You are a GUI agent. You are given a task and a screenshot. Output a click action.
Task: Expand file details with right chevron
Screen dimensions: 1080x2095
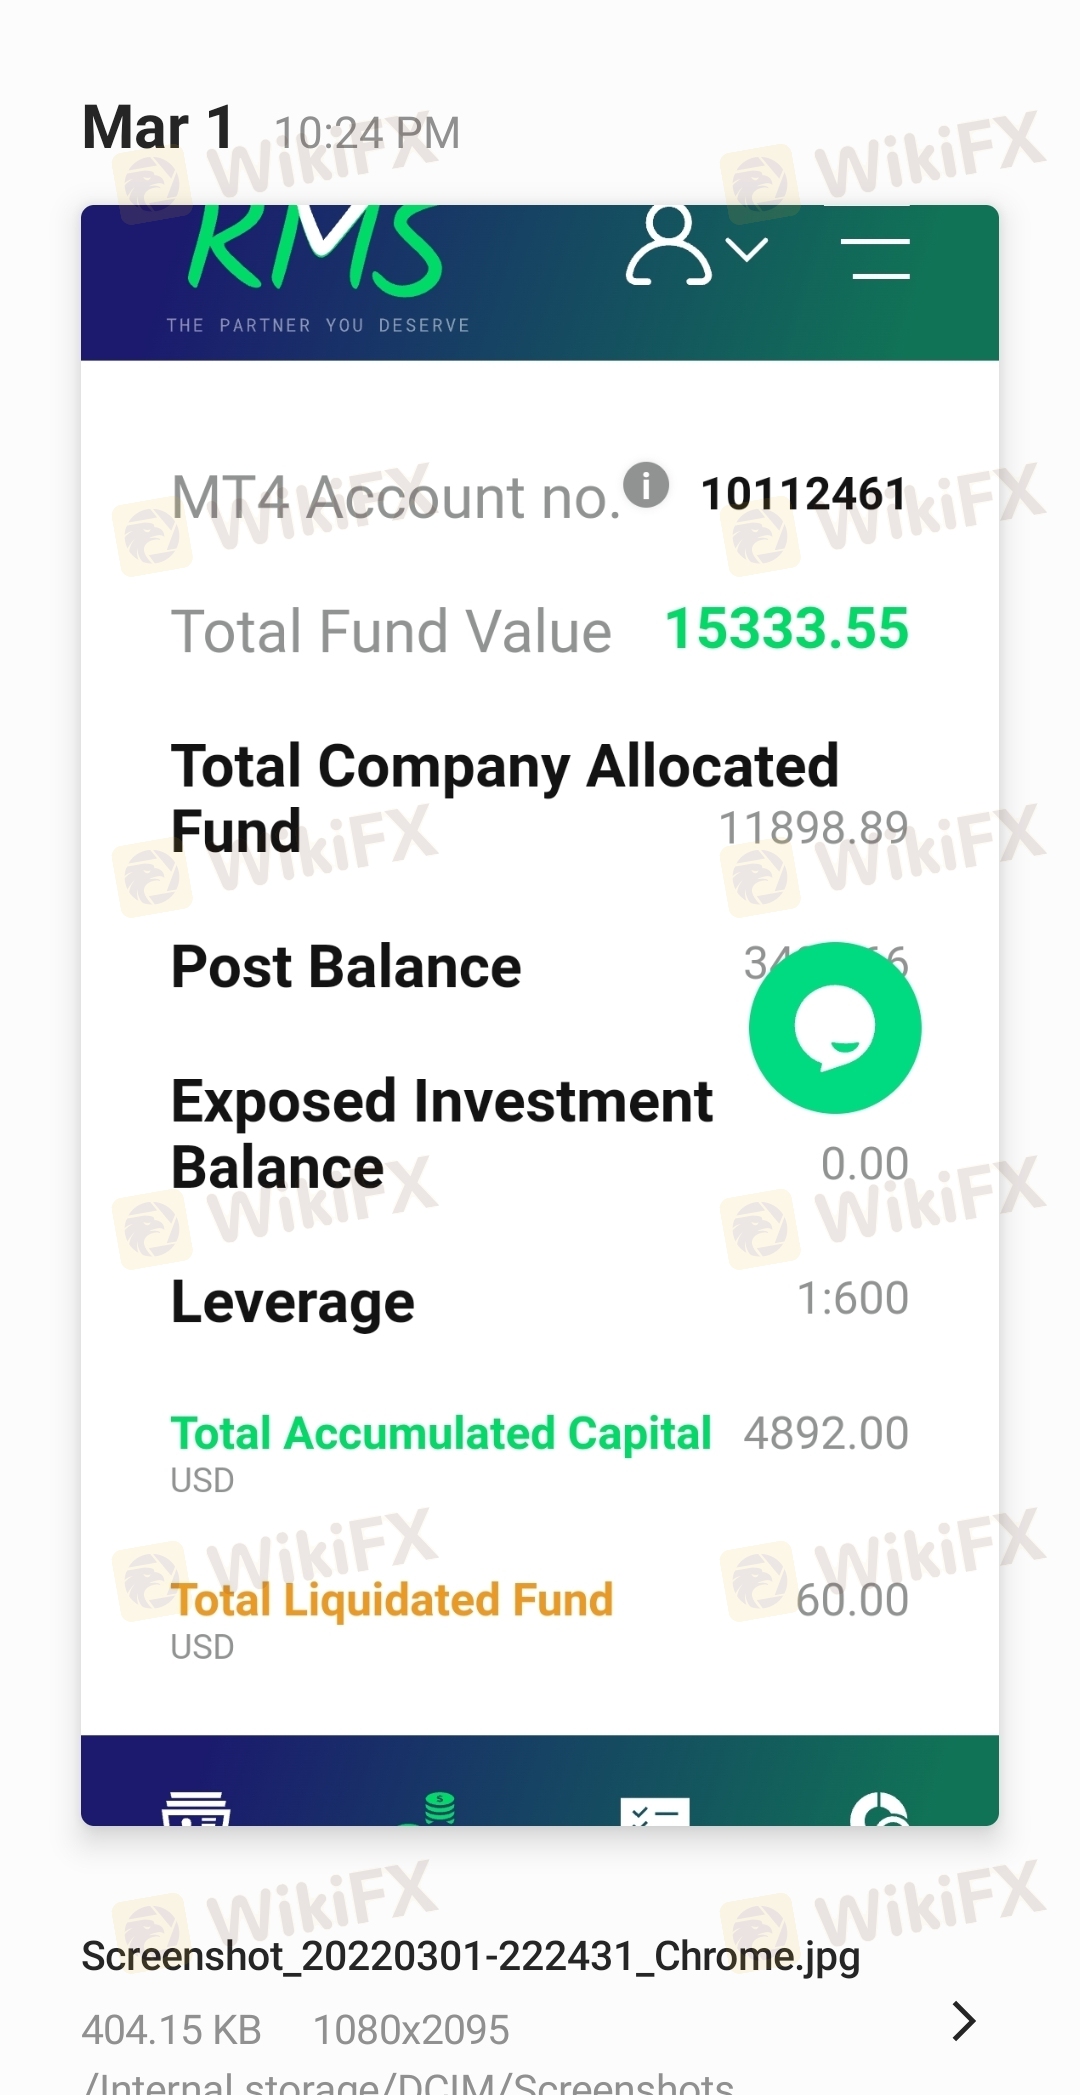tap(963, 2021)
